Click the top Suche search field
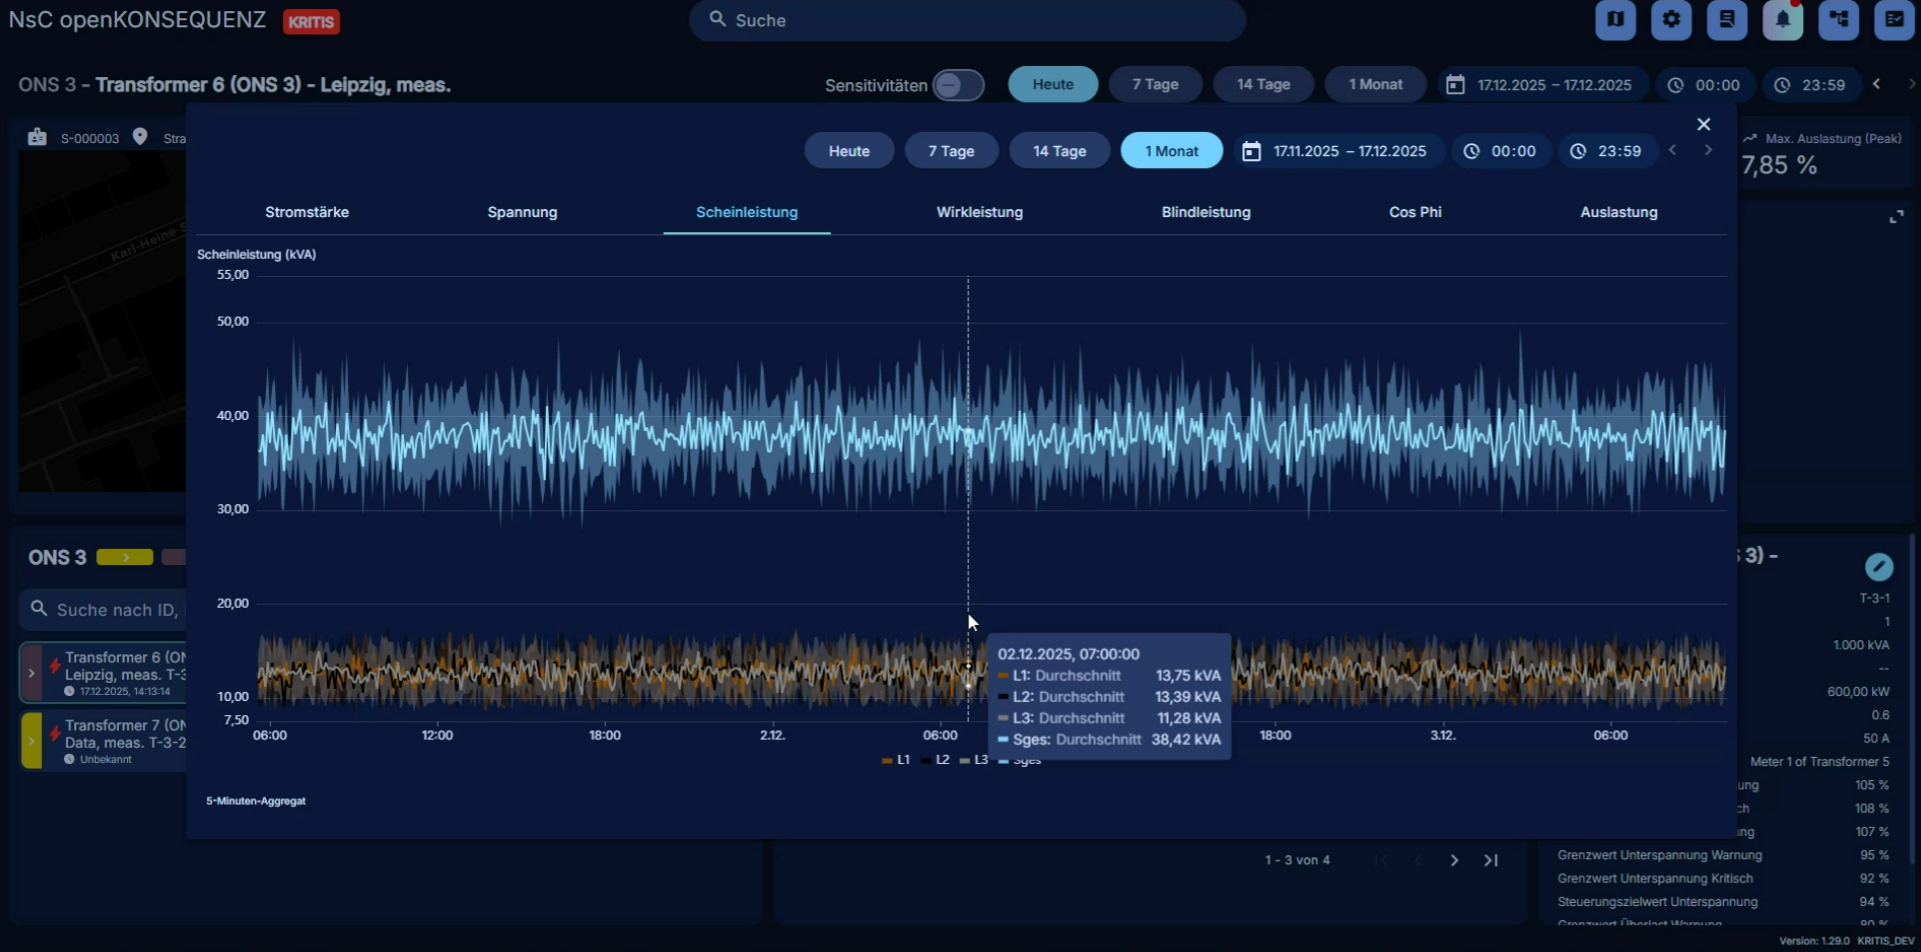 coord(967,20)
